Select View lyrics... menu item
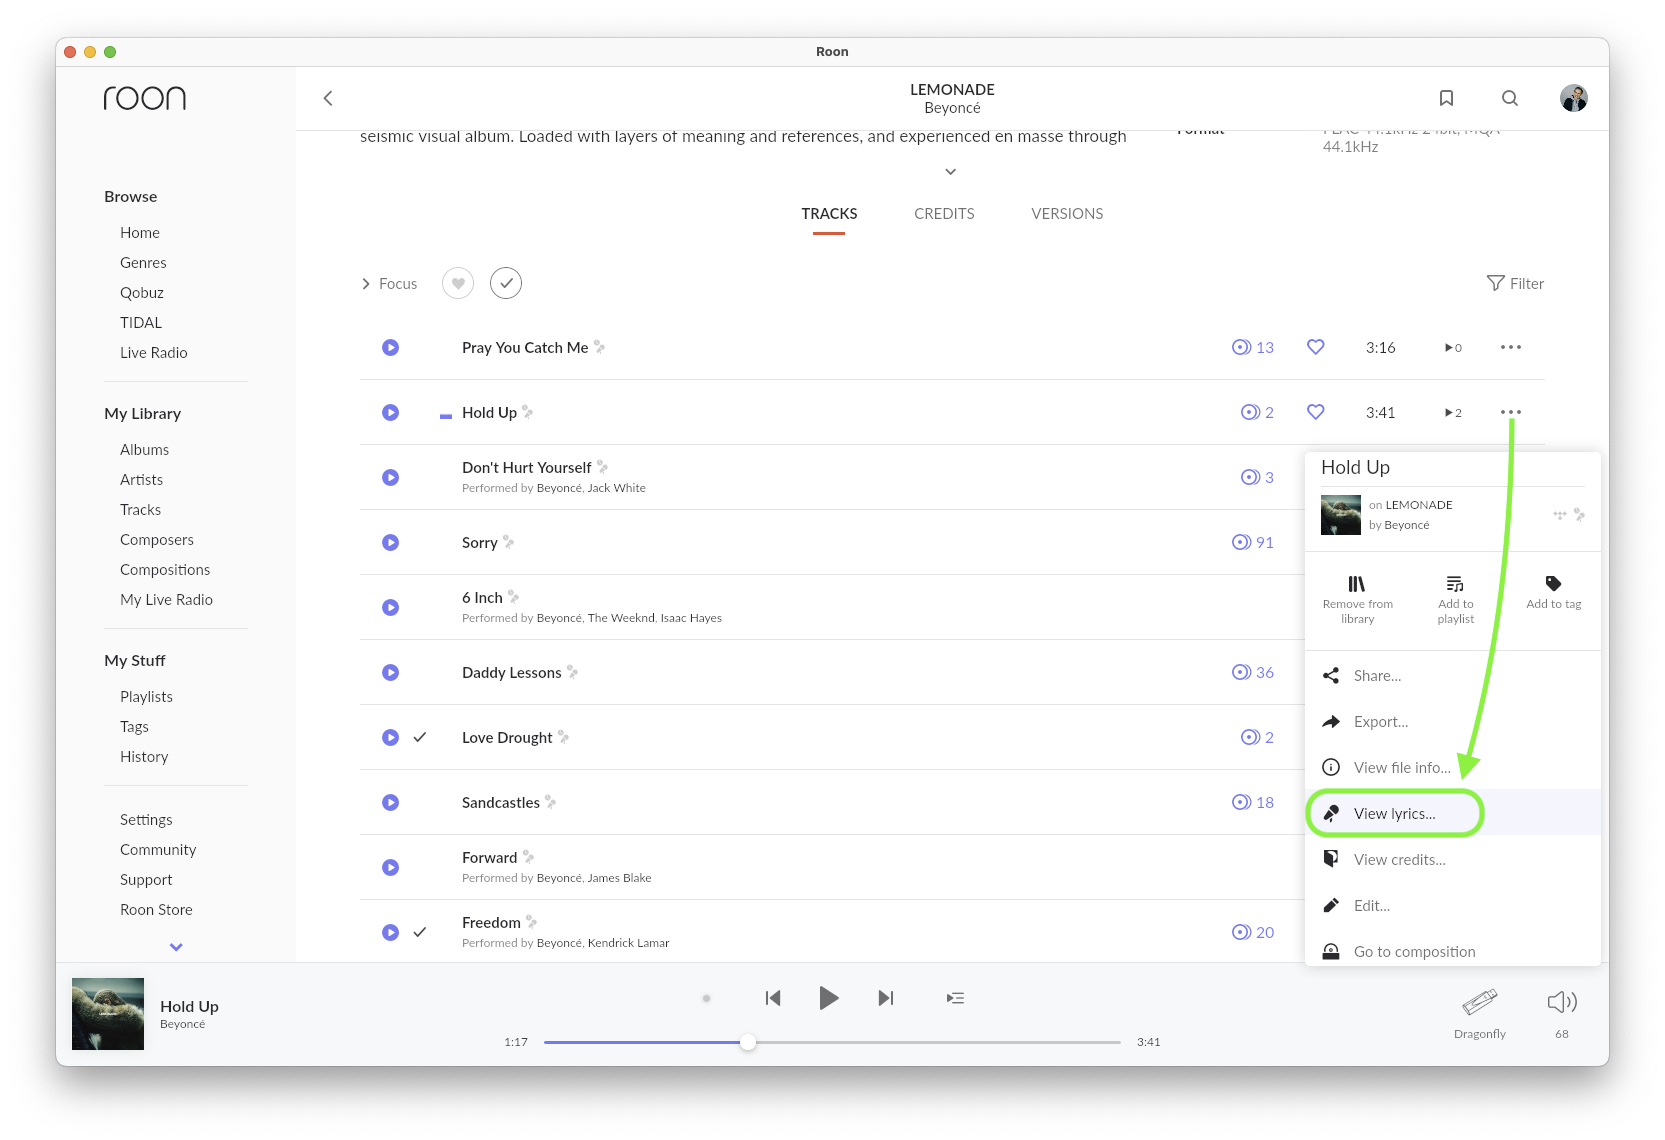 (x=1453, y=814)
